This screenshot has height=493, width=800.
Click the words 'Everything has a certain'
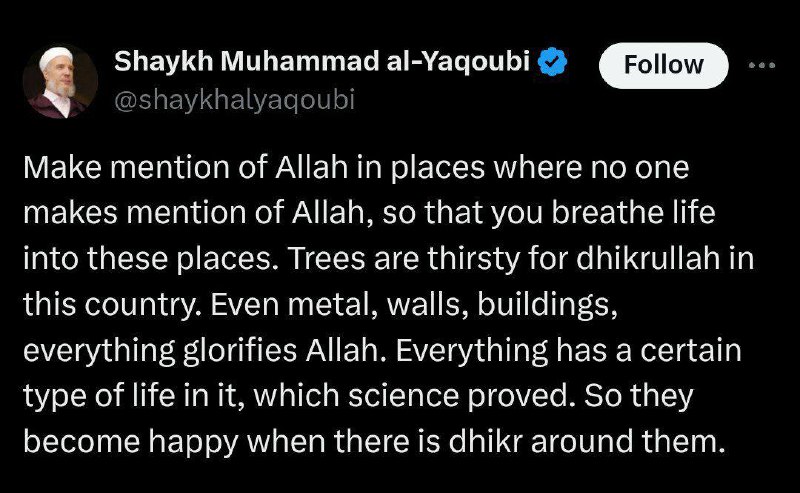[568, 350]
